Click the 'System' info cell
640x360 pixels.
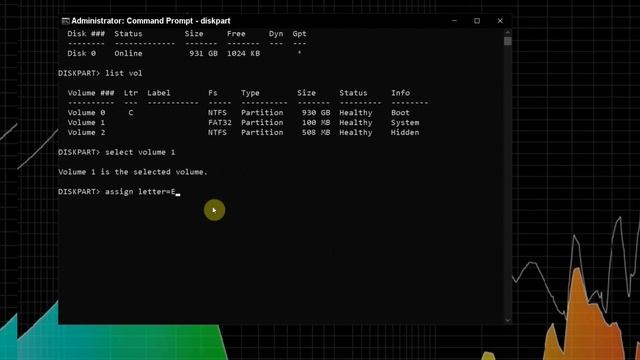pyautogui.click(x=405, y=122)
